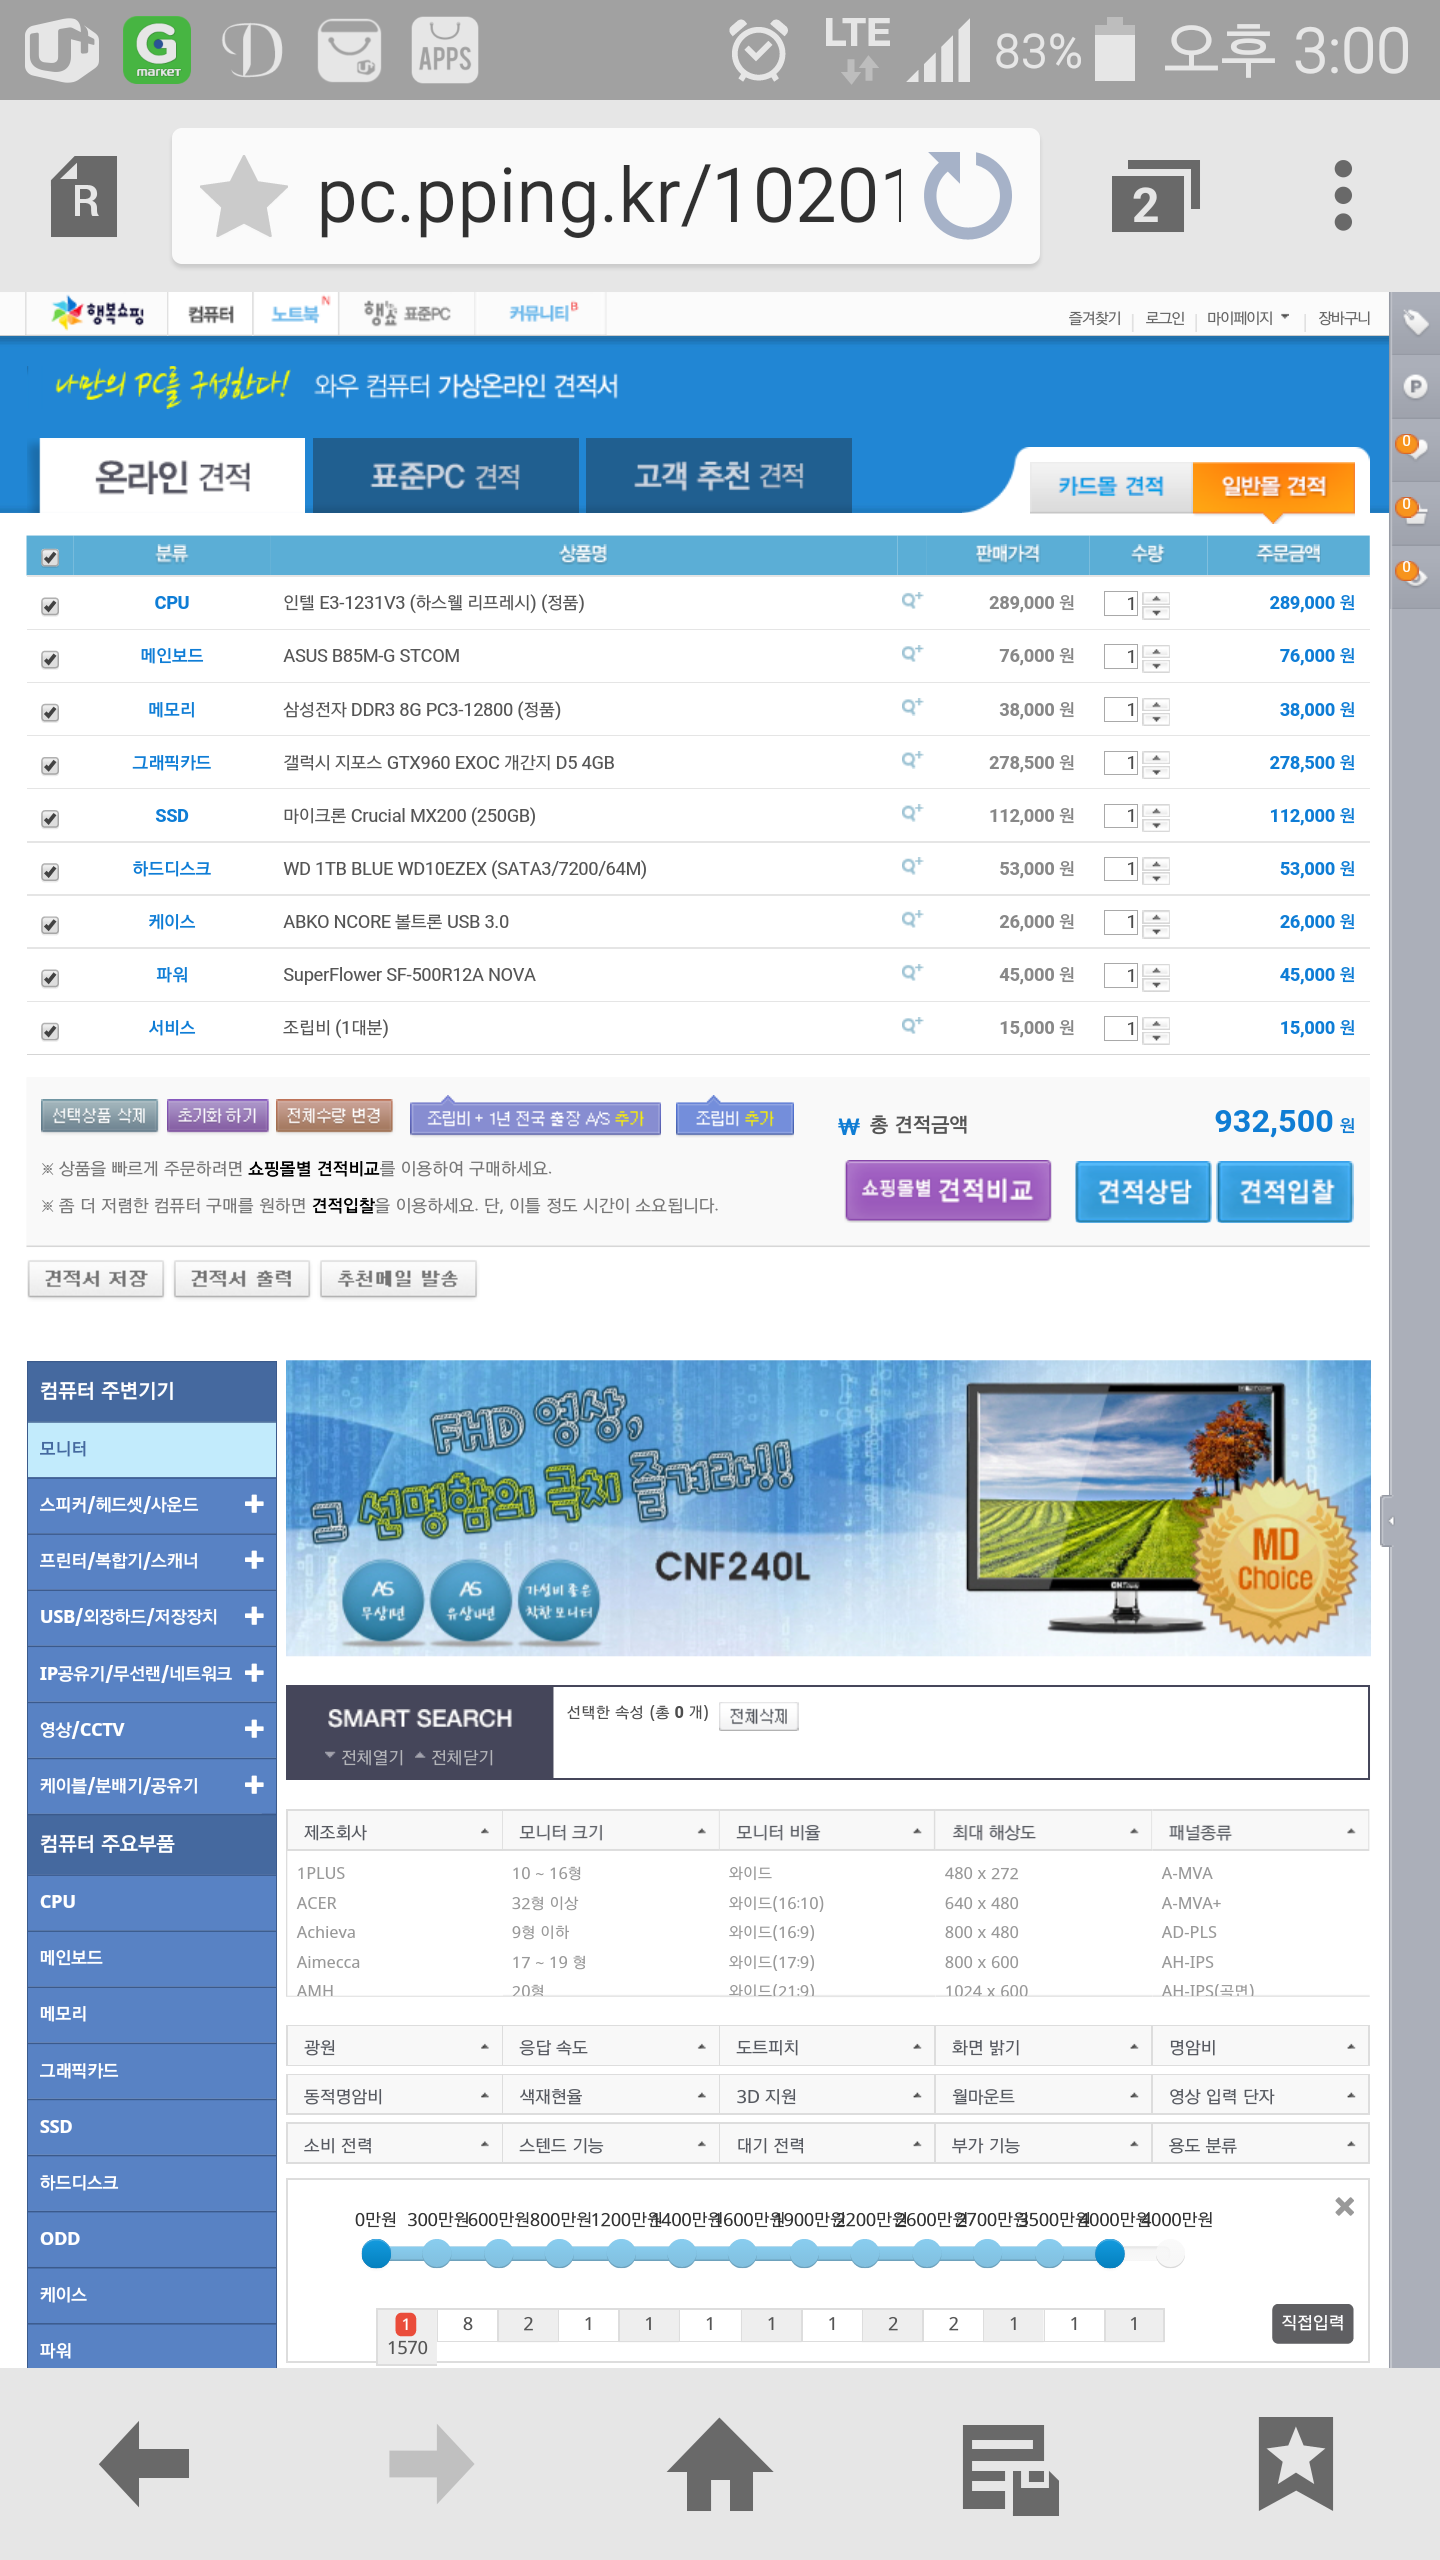
Task: Open the G market status bar notification
Action: 157,50
